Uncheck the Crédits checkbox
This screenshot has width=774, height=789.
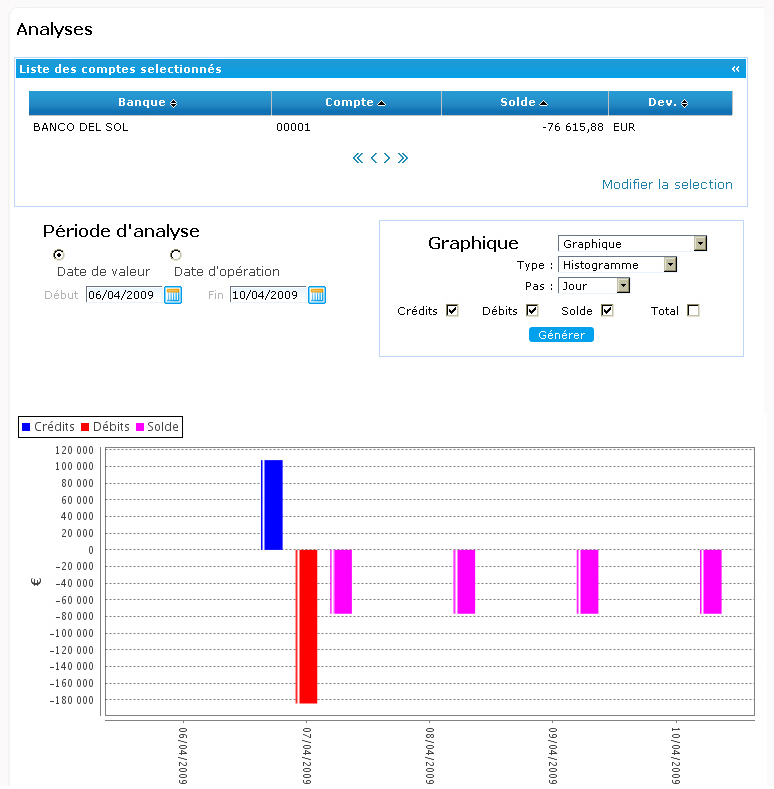[x=452, y=310]
